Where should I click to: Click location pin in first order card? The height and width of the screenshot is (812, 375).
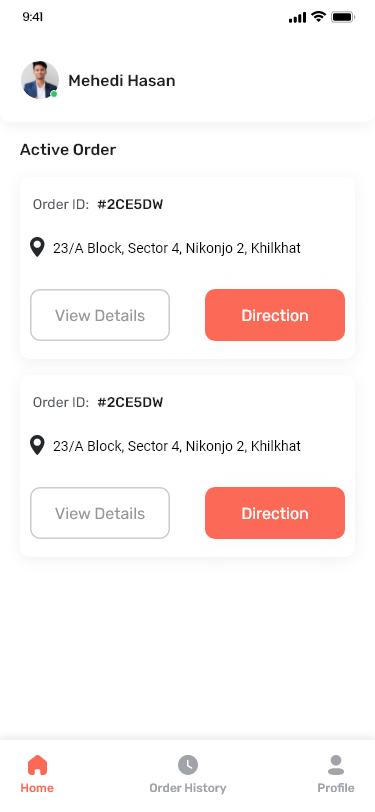pyautogui.click(x=37, y=248)
